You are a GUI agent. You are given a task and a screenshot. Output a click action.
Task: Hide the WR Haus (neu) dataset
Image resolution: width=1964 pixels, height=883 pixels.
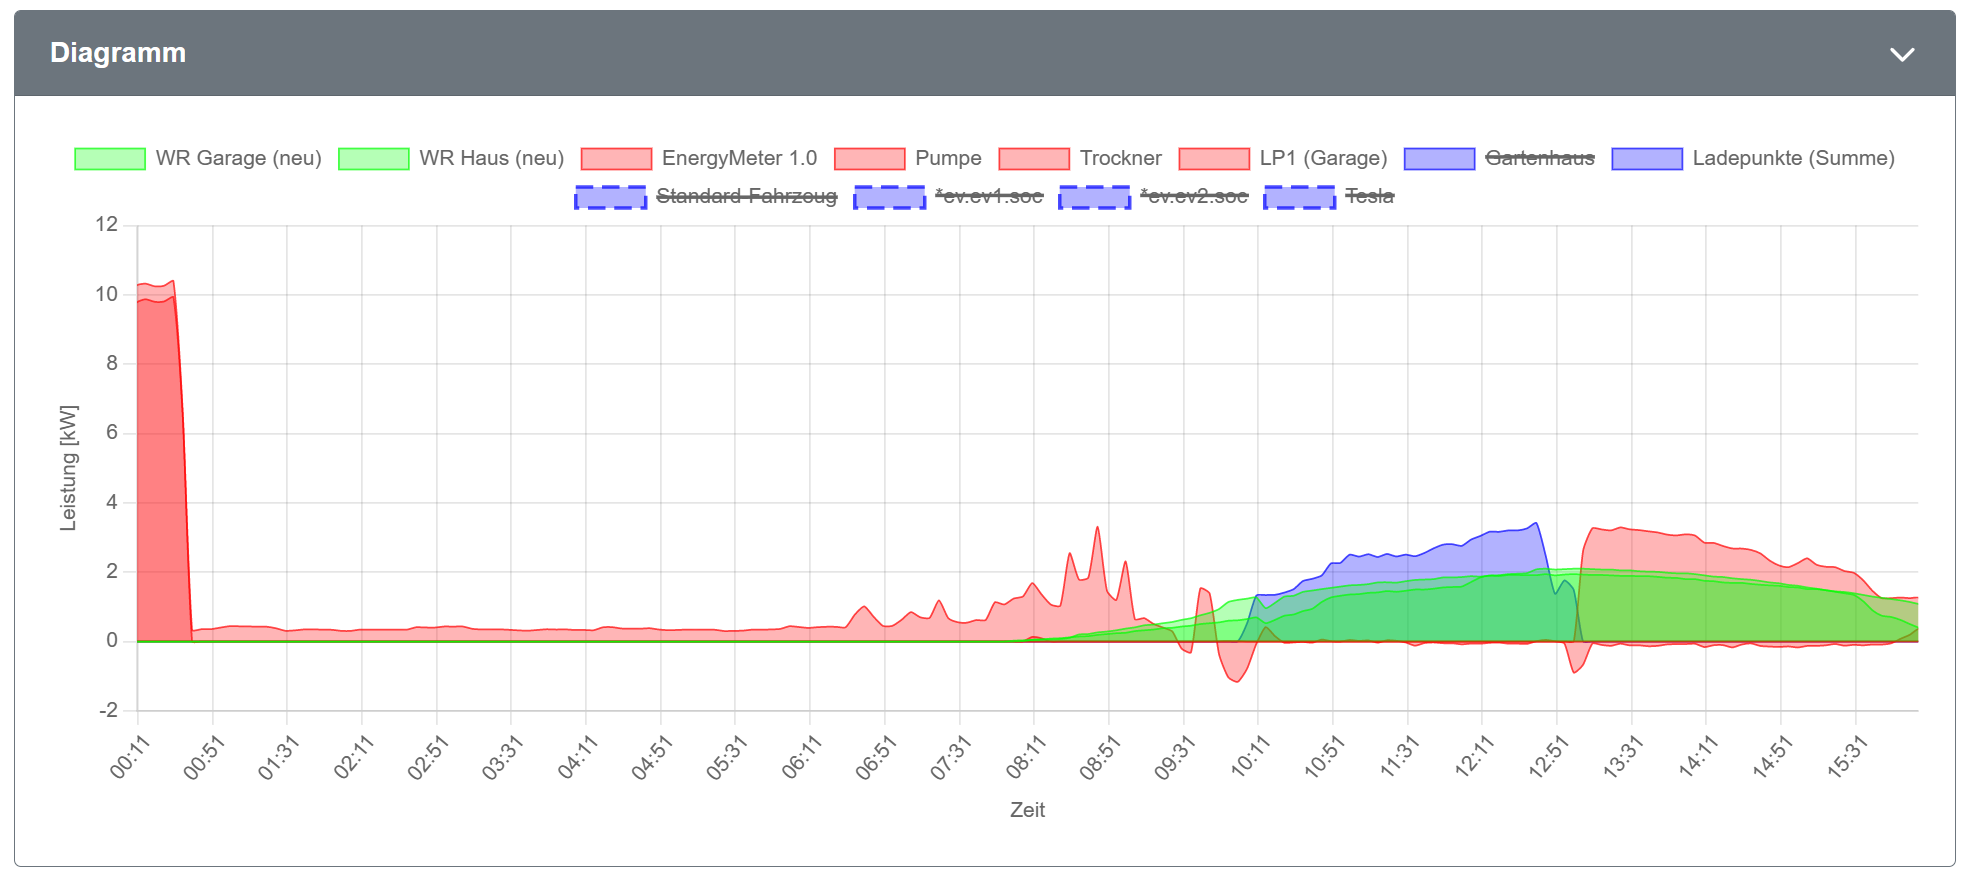point(491,159)
